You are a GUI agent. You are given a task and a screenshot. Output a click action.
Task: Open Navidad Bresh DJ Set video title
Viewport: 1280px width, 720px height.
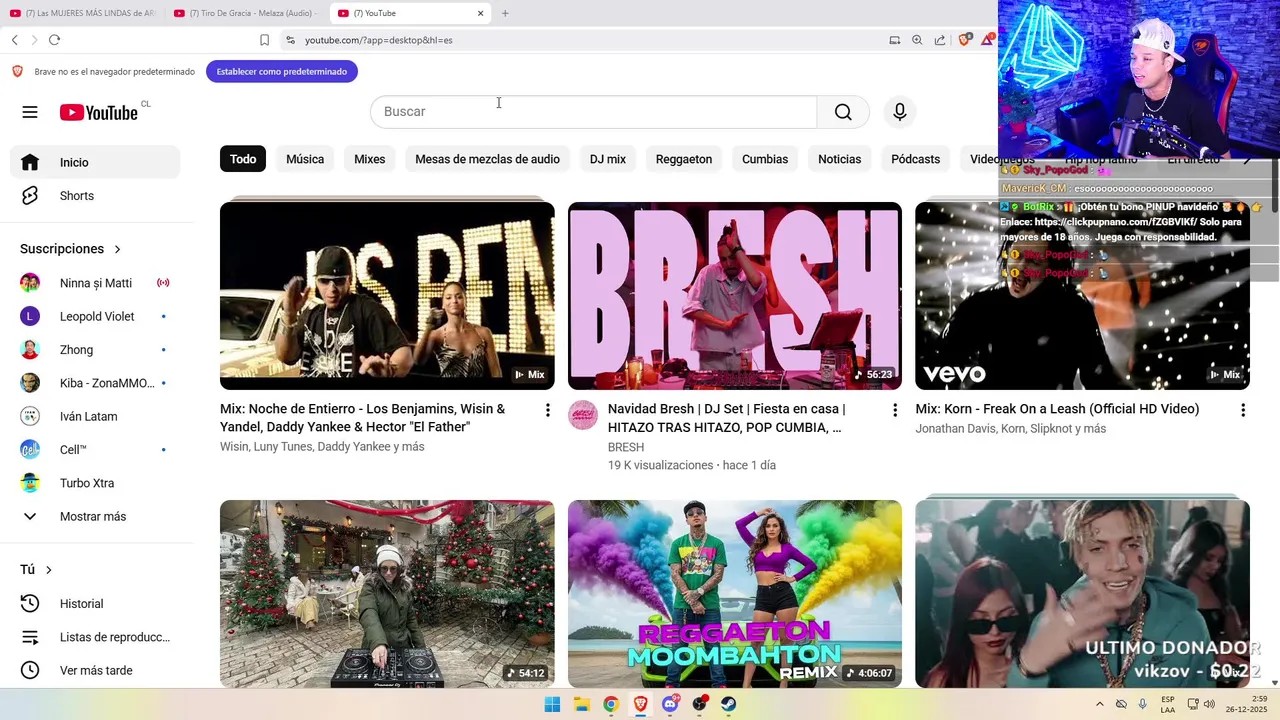tap(726, 418)
